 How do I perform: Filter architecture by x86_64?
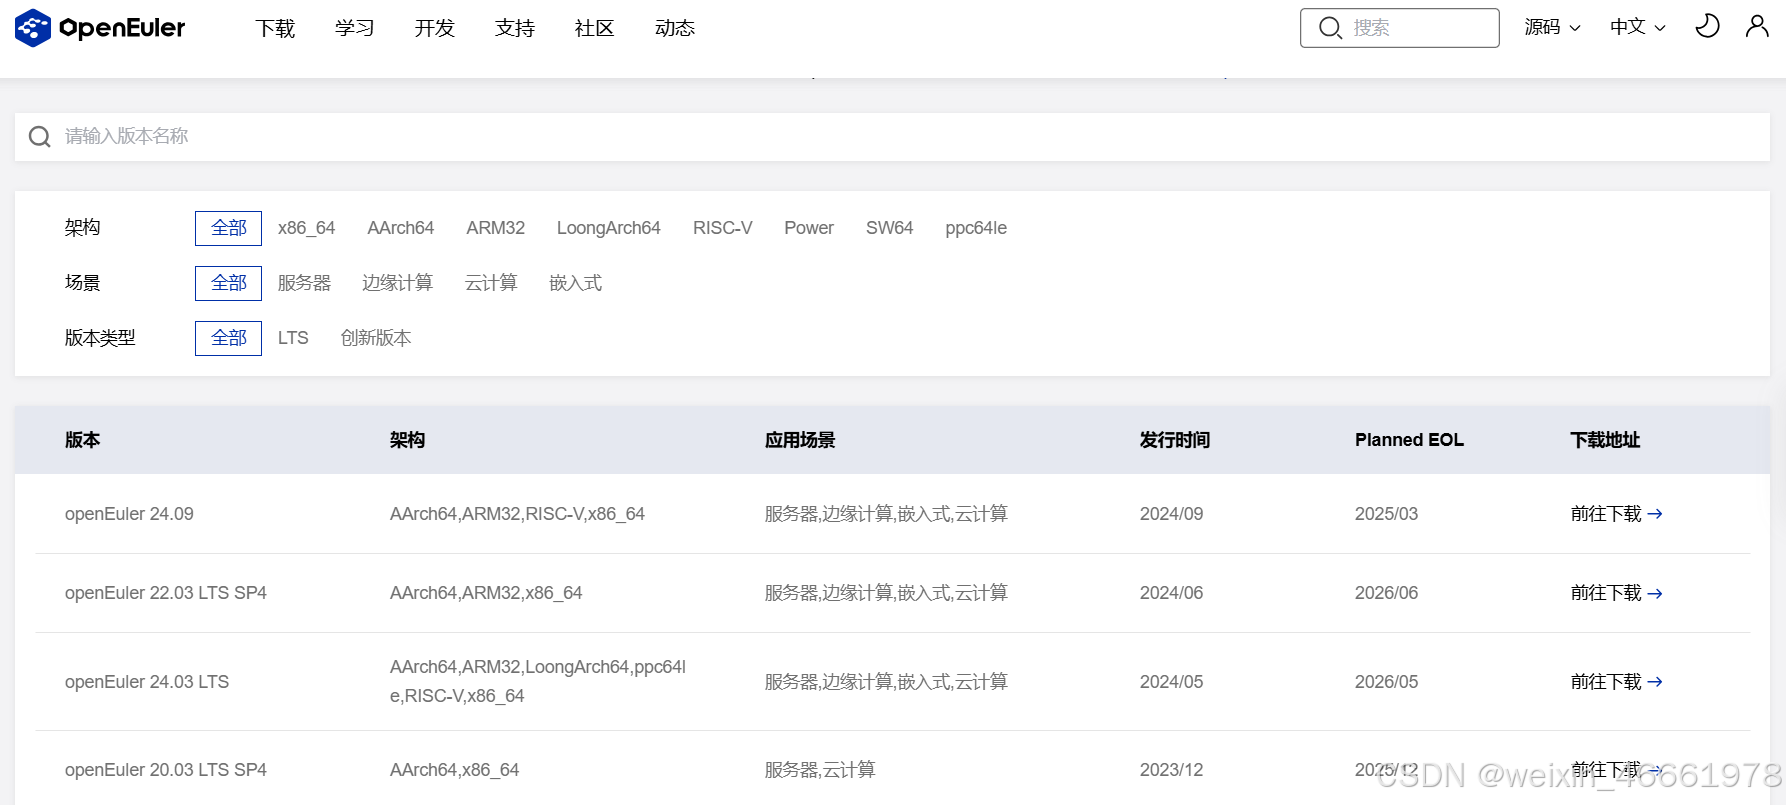point(306,228)
